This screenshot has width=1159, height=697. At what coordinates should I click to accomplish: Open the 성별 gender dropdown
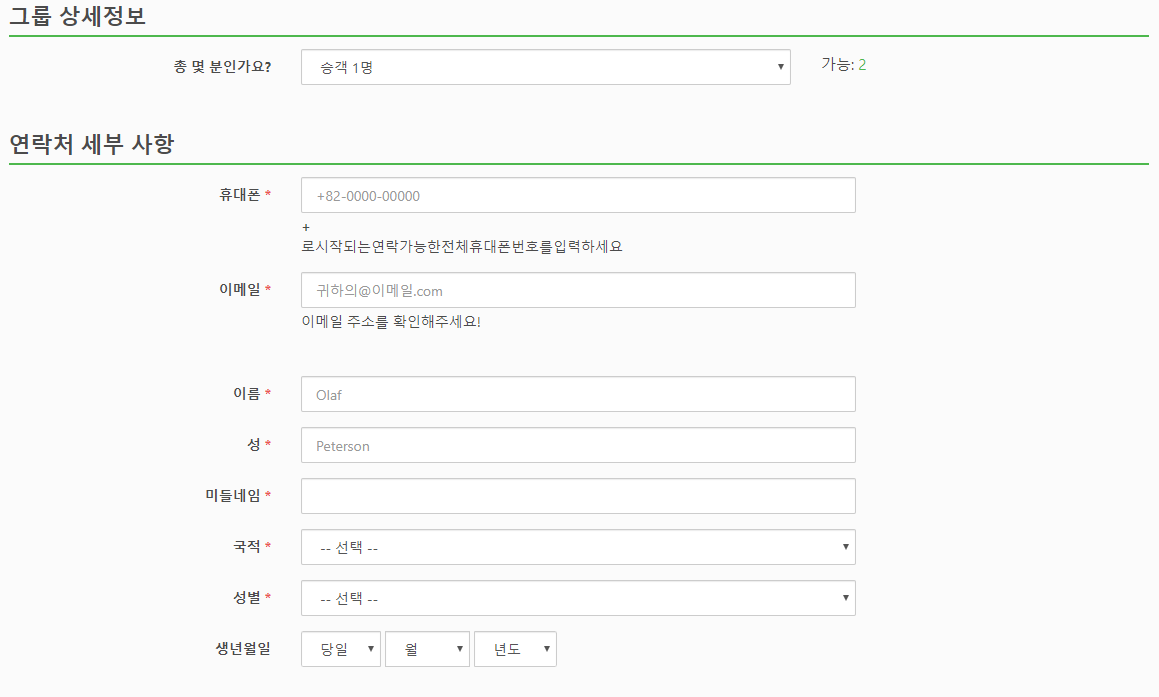coord(578,598)
